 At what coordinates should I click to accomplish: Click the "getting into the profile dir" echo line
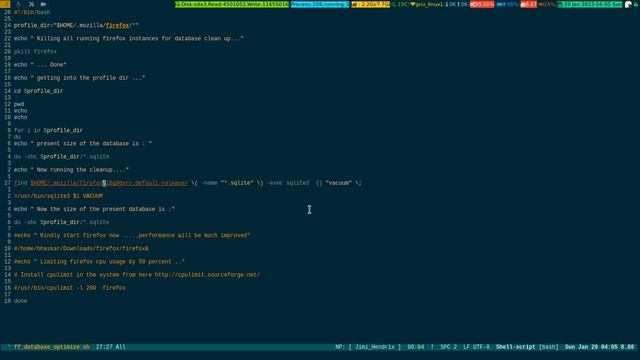coord(80,78)
